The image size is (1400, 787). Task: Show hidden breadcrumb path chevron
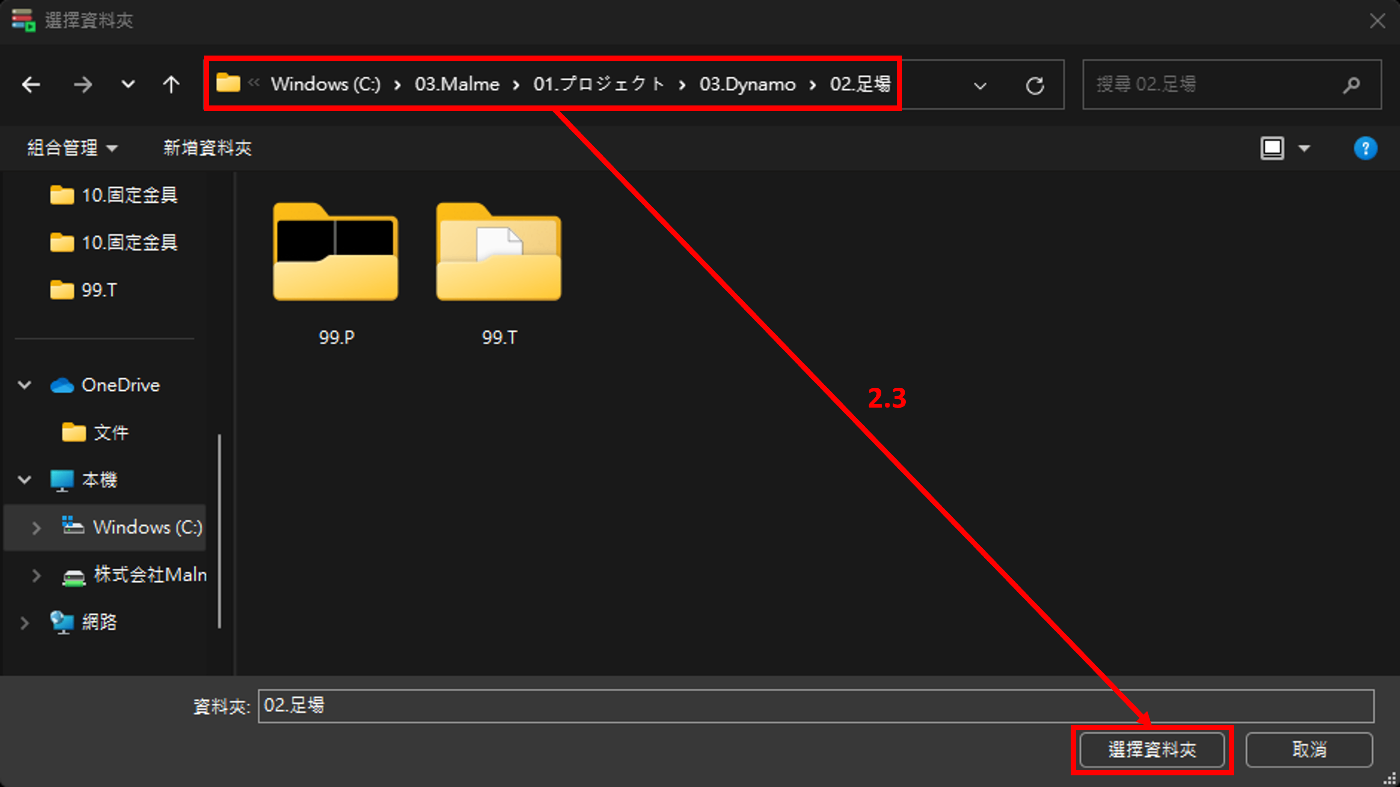coord(254,84)
